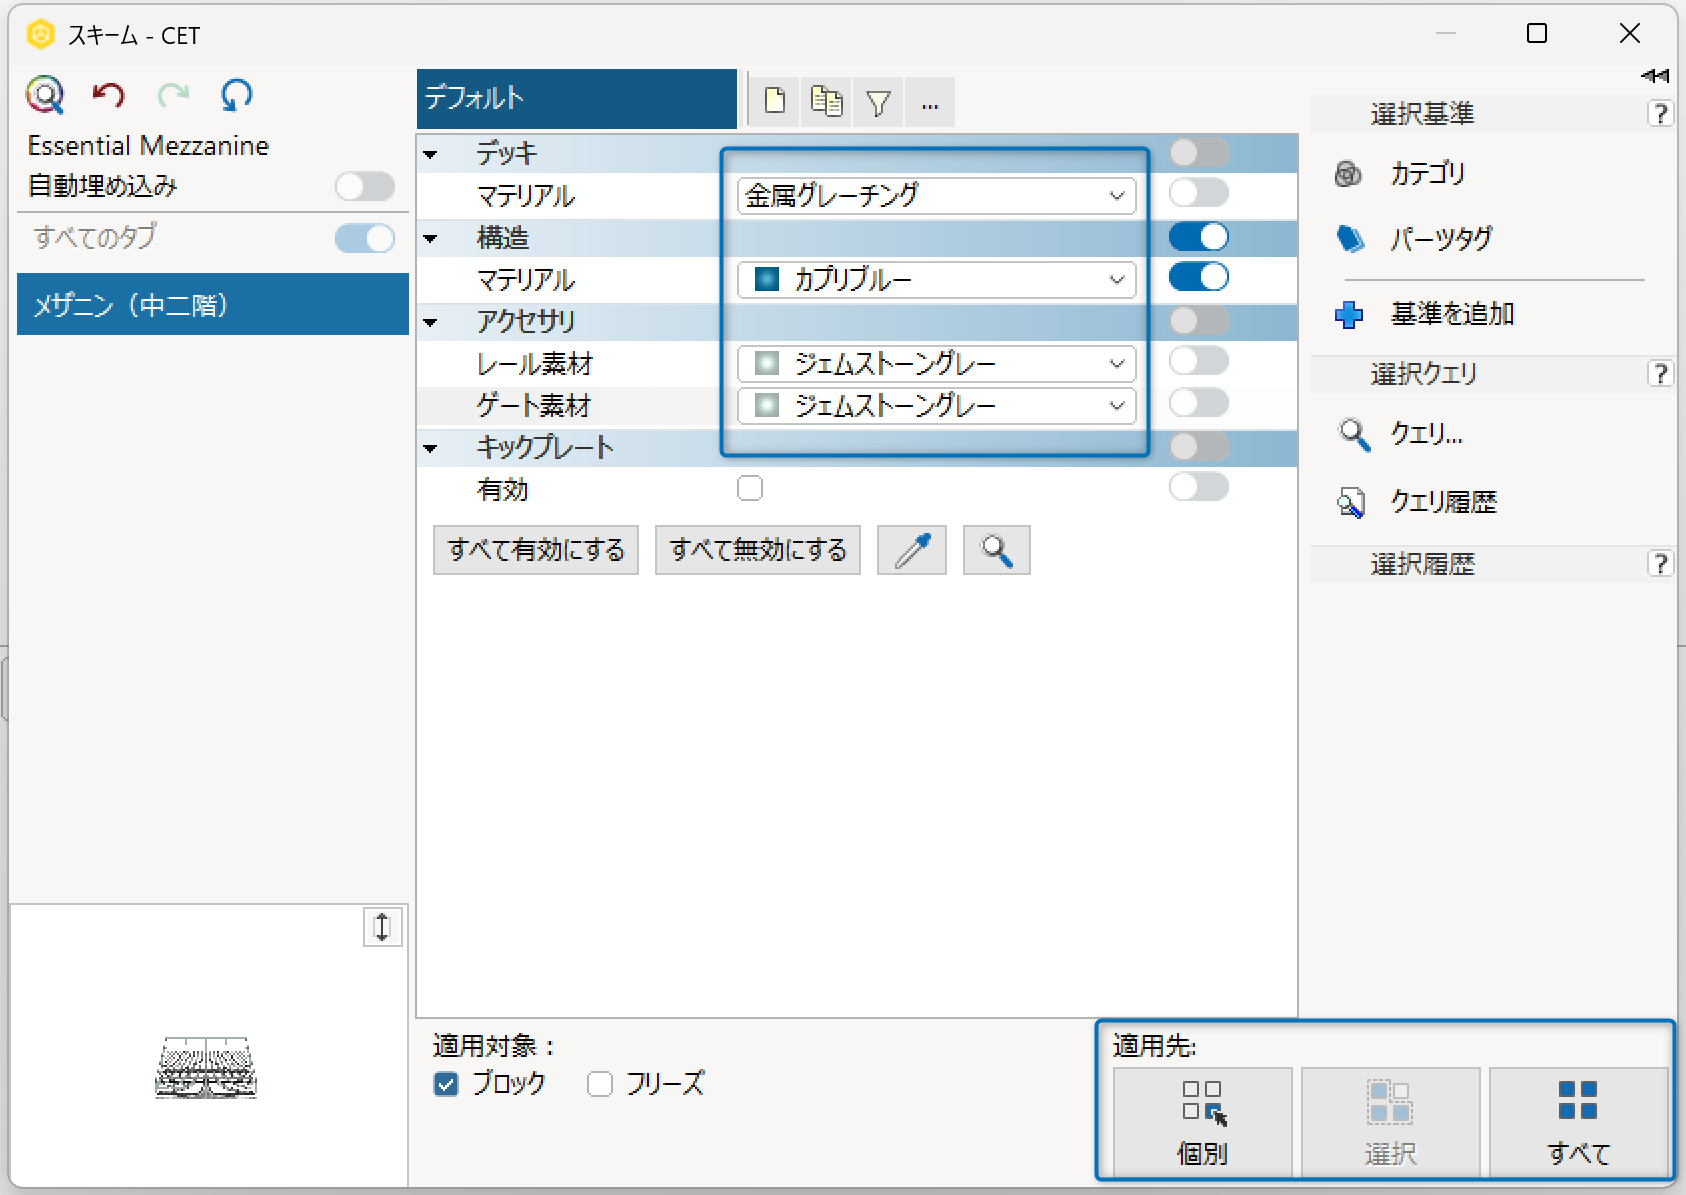Click the mezzanine preview thumbnail
This screenshot has height=1195, width=1686.
207,1068
